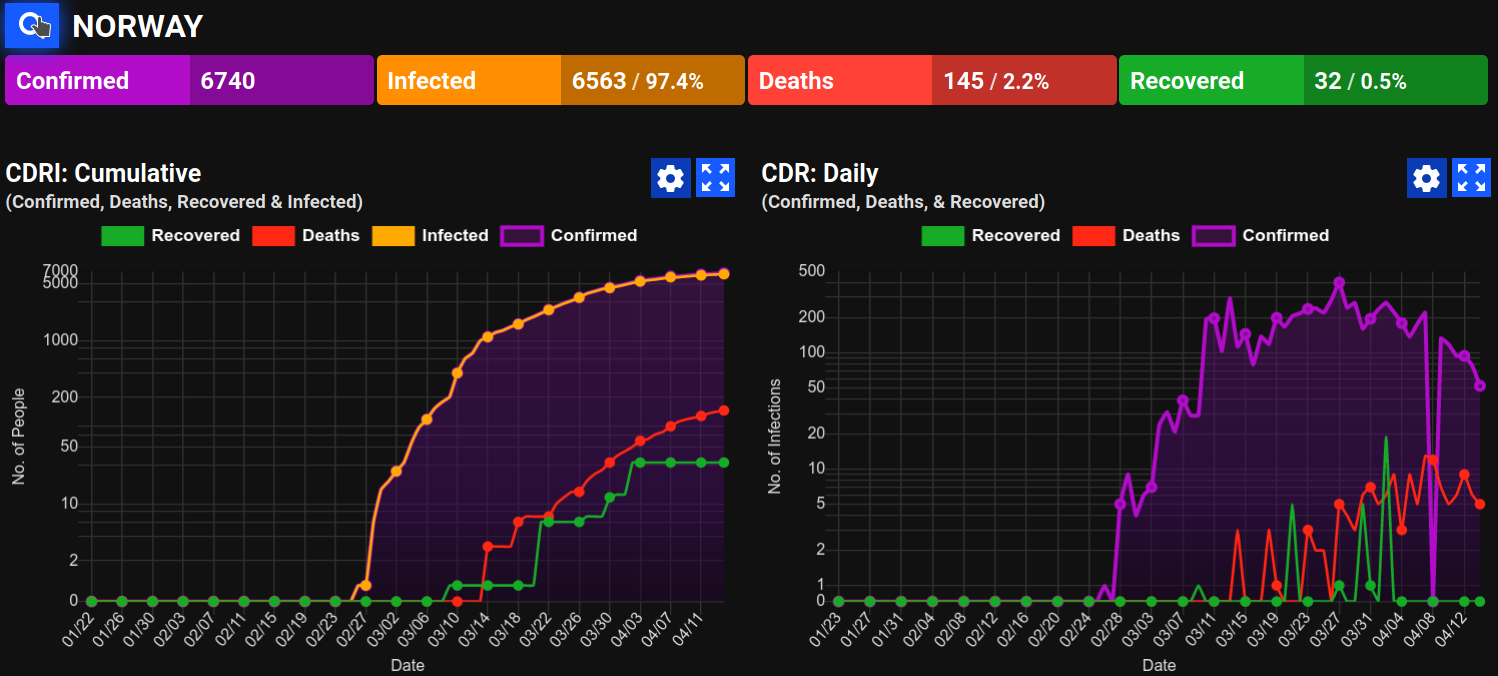1498x676 pixels.
Task: Click the 04/11 date tick on Cumulative chart
Action: 687,630
